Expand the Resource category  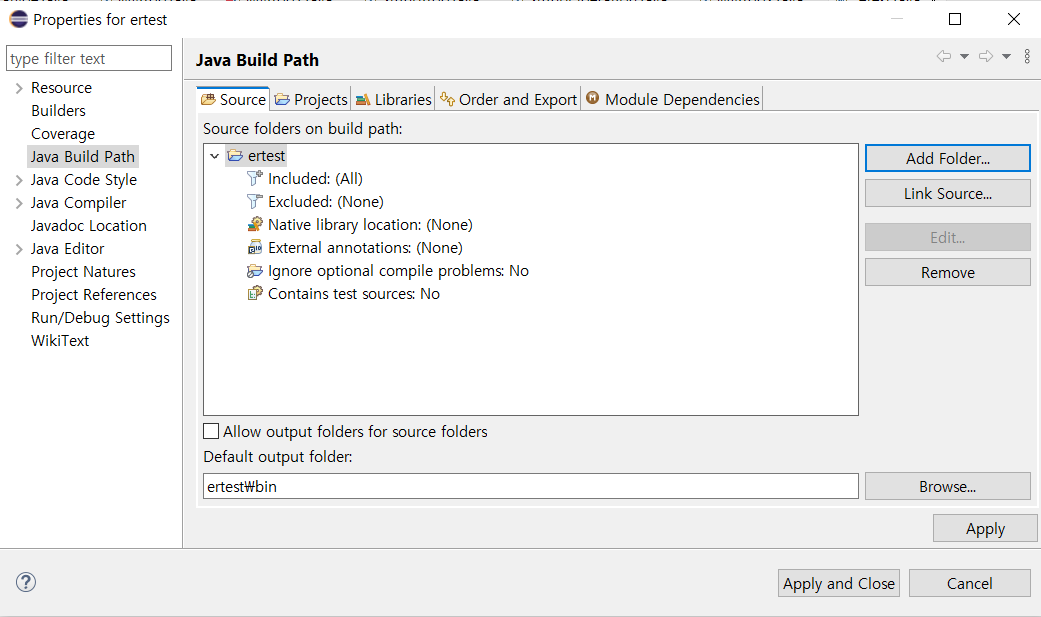tap(19, 88)
